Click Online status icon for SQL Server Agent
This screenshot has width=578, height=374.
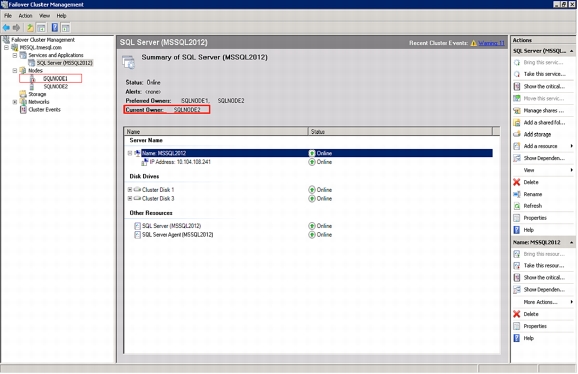click(312, 234)
